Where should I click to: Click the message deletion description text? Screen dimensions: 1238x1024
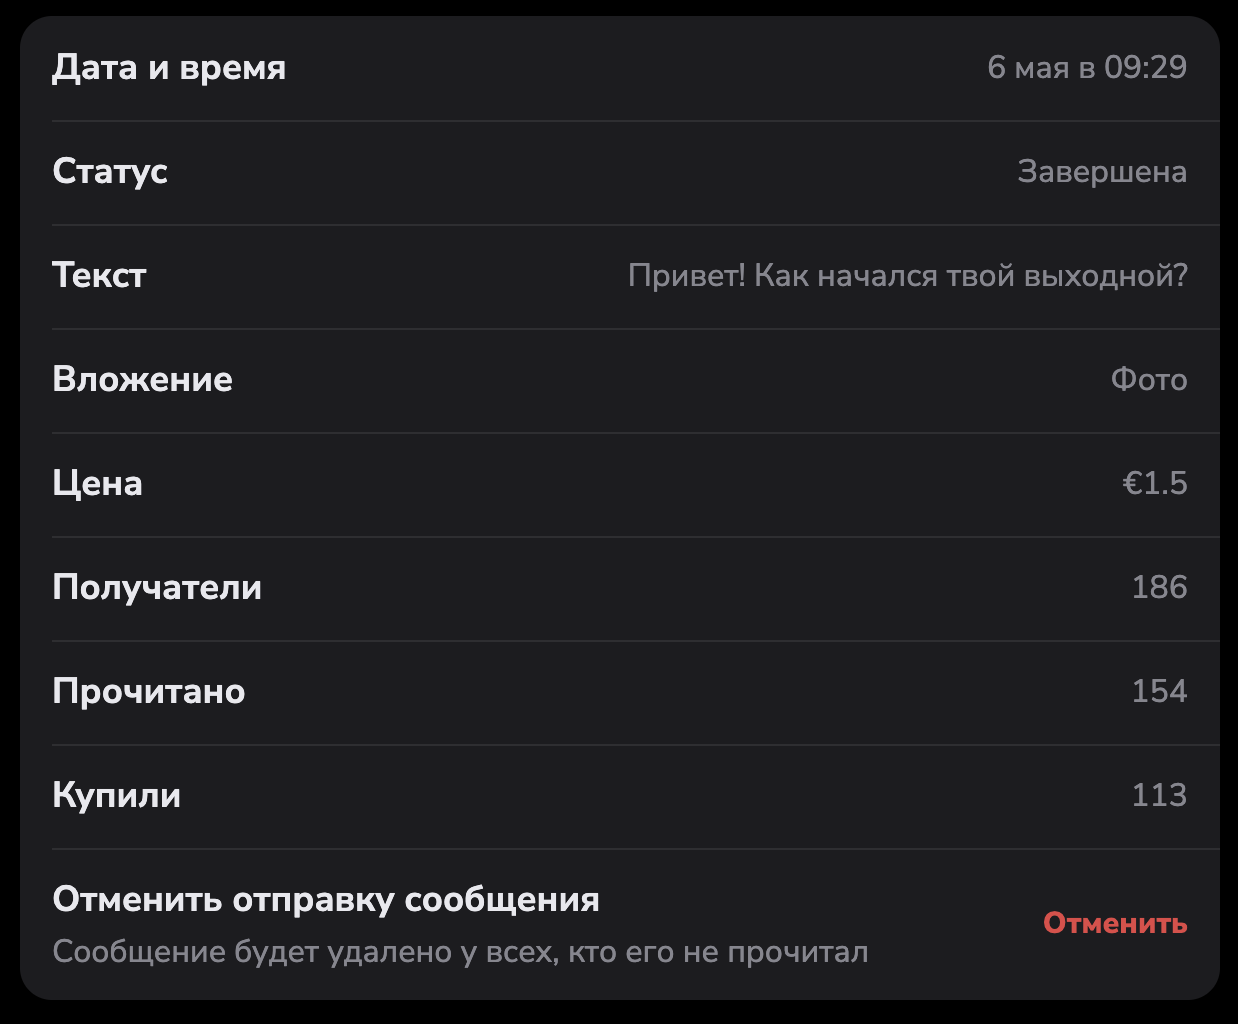tap(460, 951)
